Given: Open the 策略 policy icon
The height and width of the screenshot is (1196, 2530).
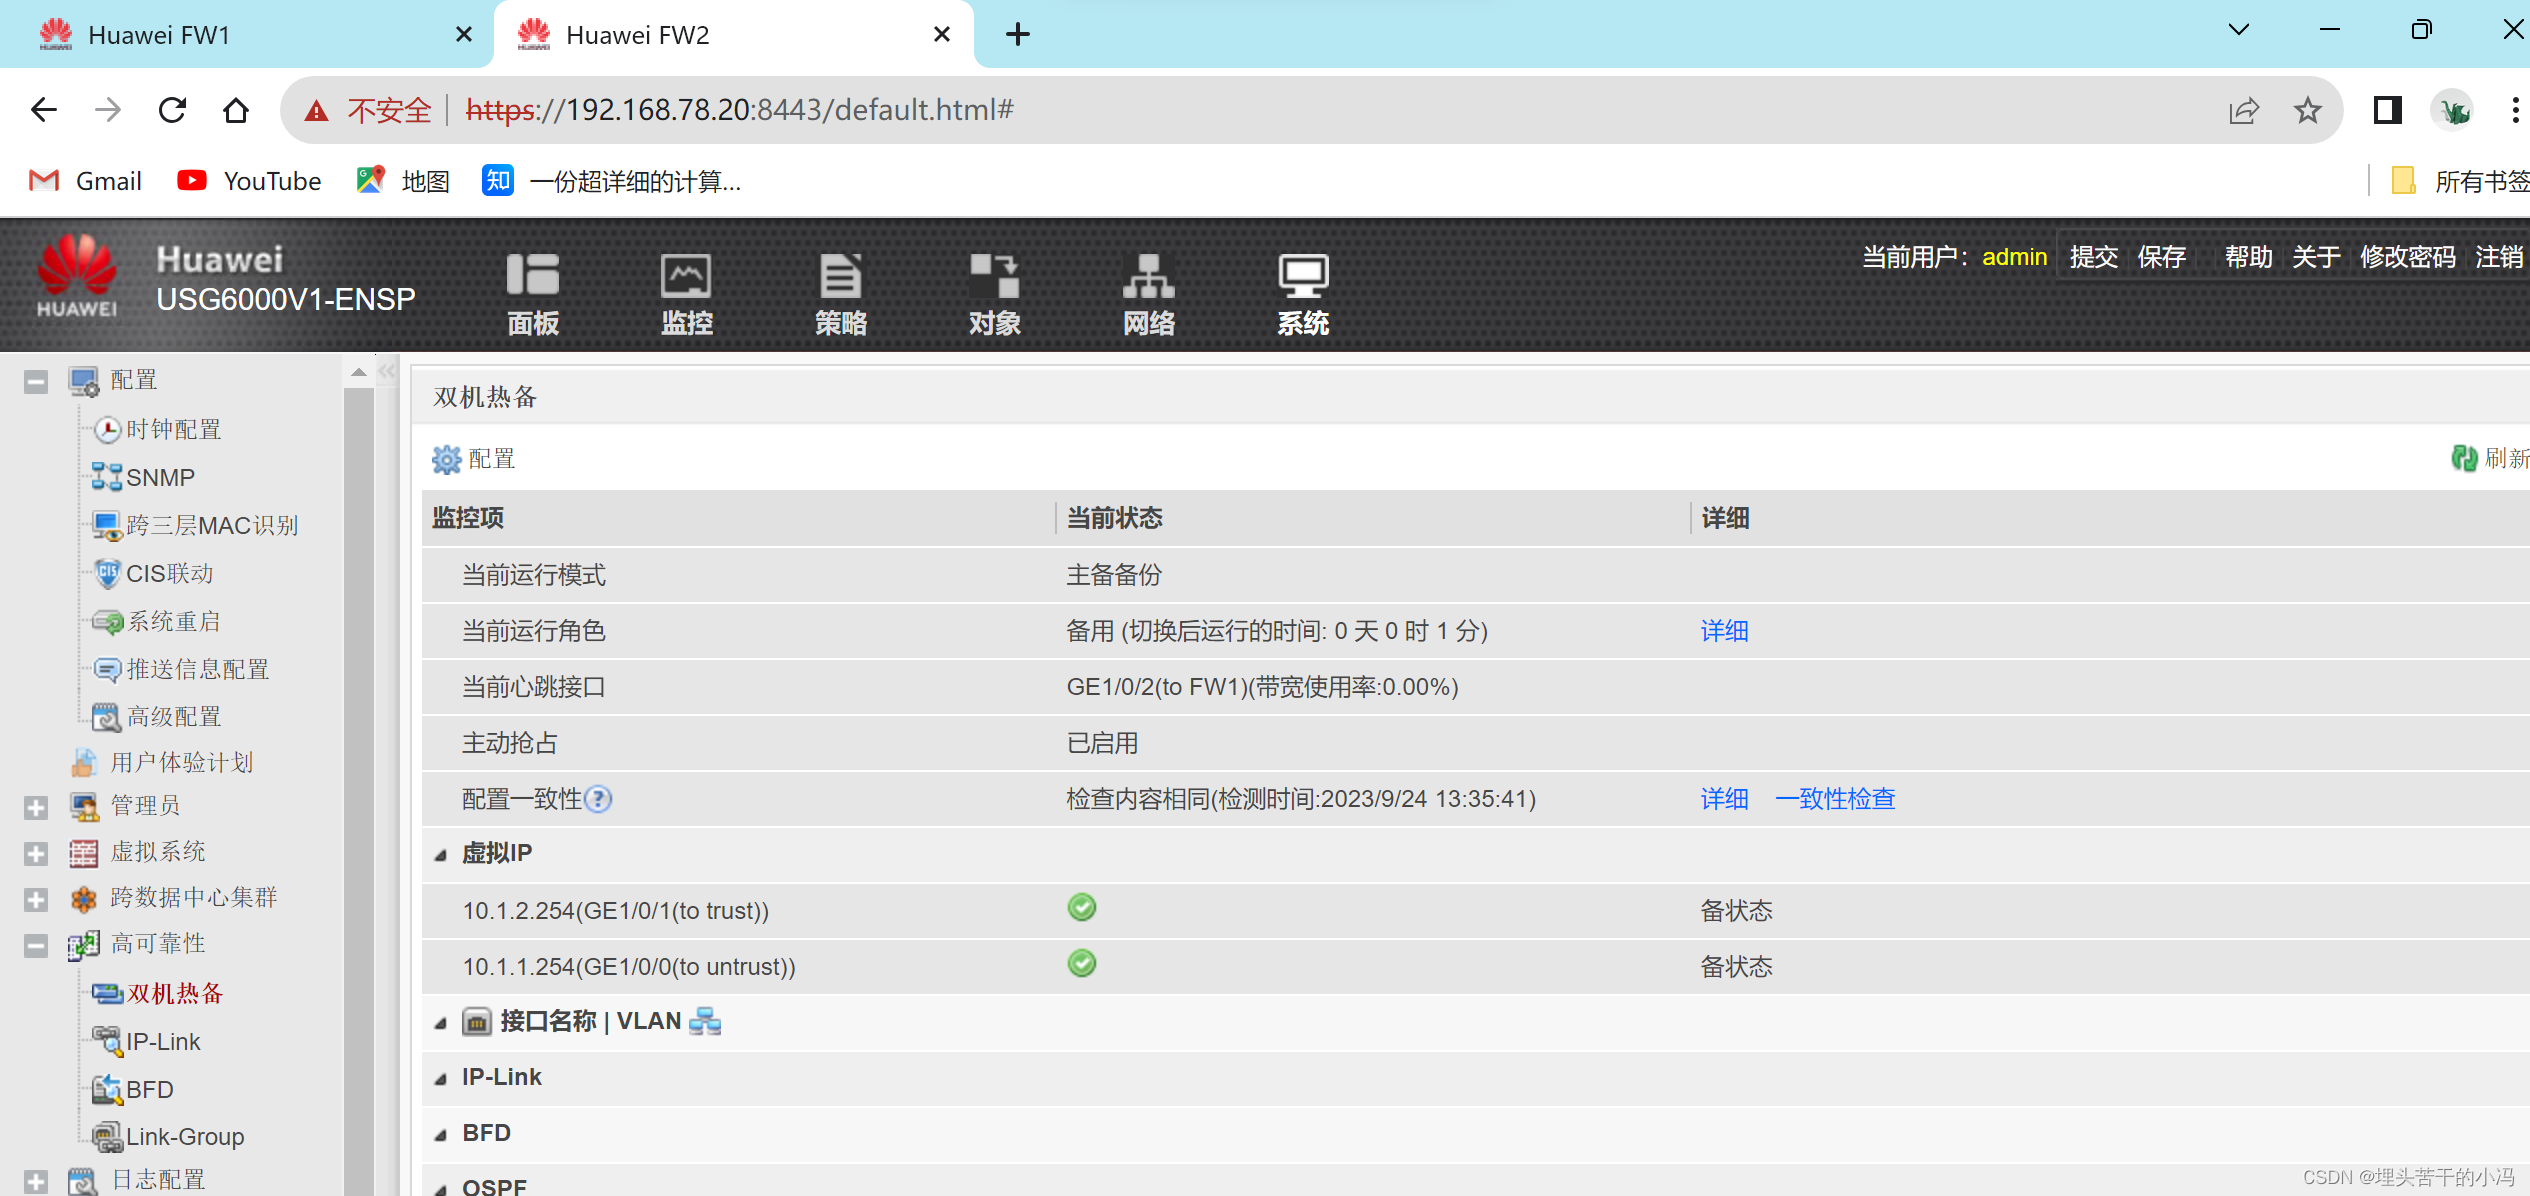Looking at the screenshot, I should [840, 277].
